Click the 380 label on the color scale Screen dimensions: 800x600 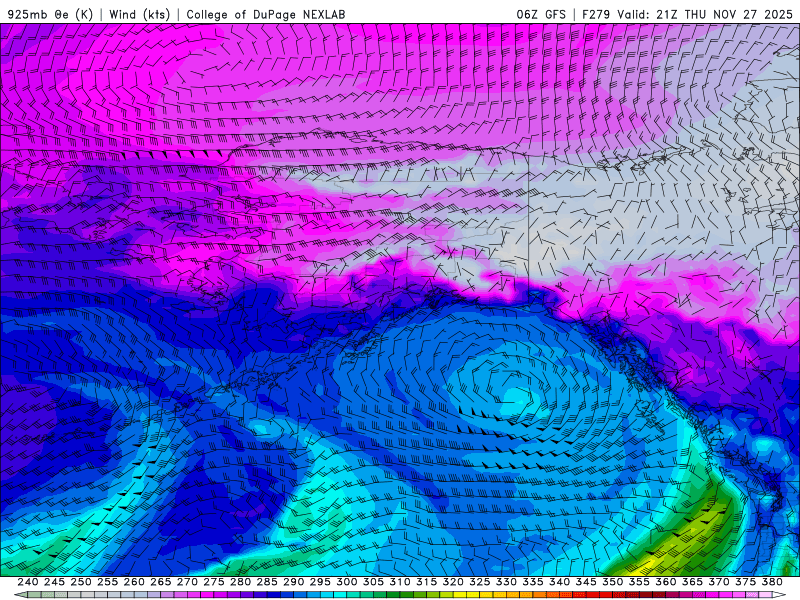coord(772,582)
